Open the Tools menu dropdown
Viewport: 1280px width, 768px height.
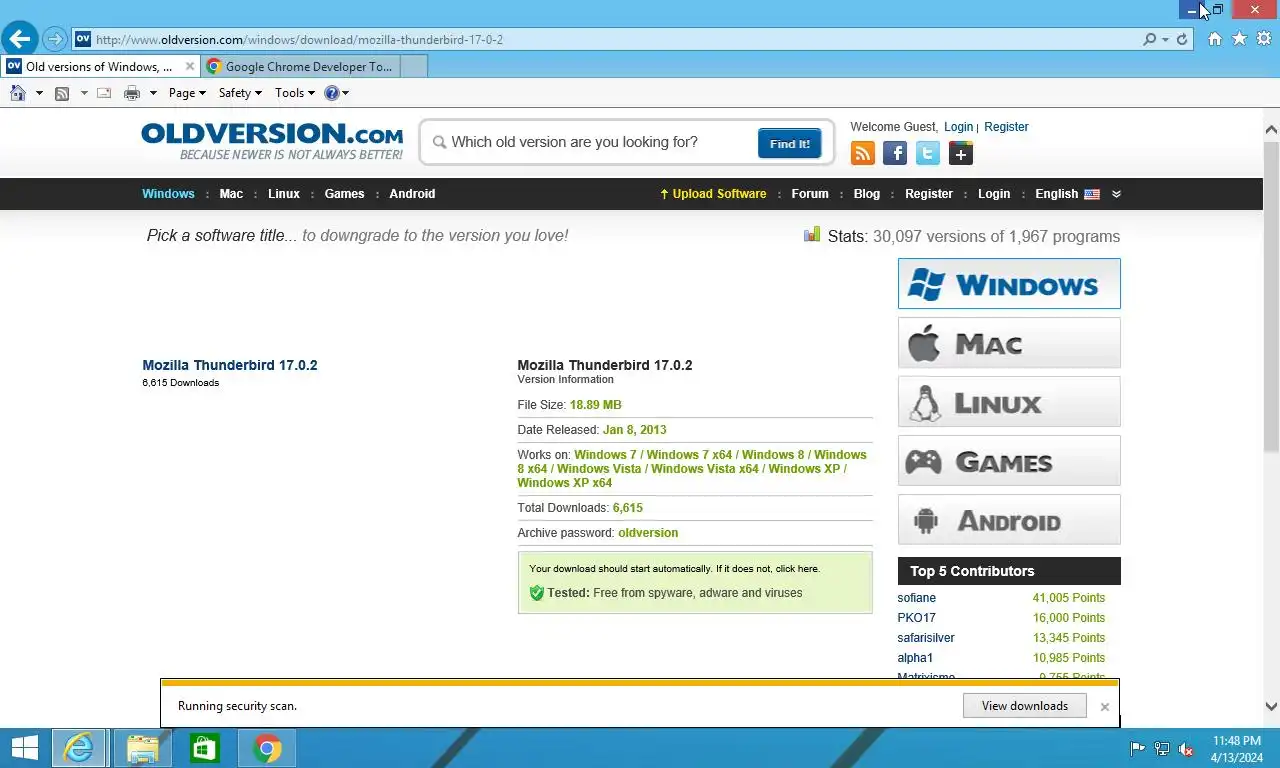point(295,93)
